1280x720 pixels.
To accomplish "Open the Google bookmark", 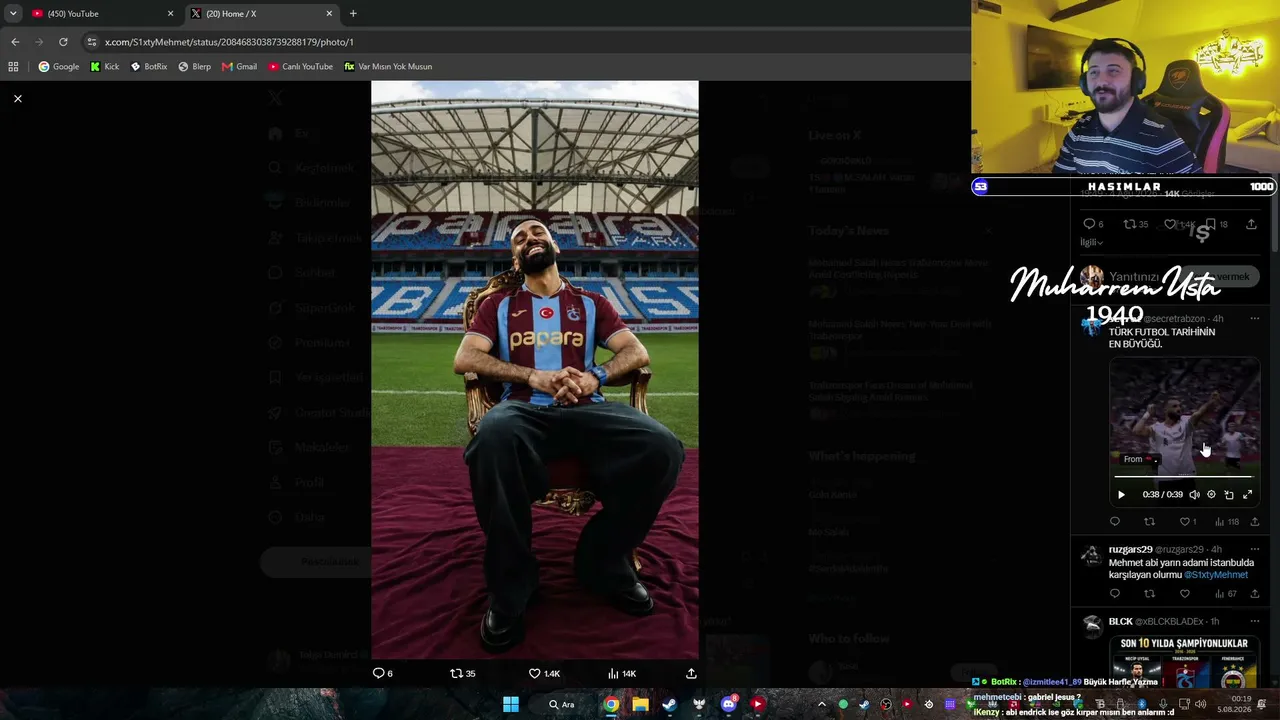I will tap(59, 66).
